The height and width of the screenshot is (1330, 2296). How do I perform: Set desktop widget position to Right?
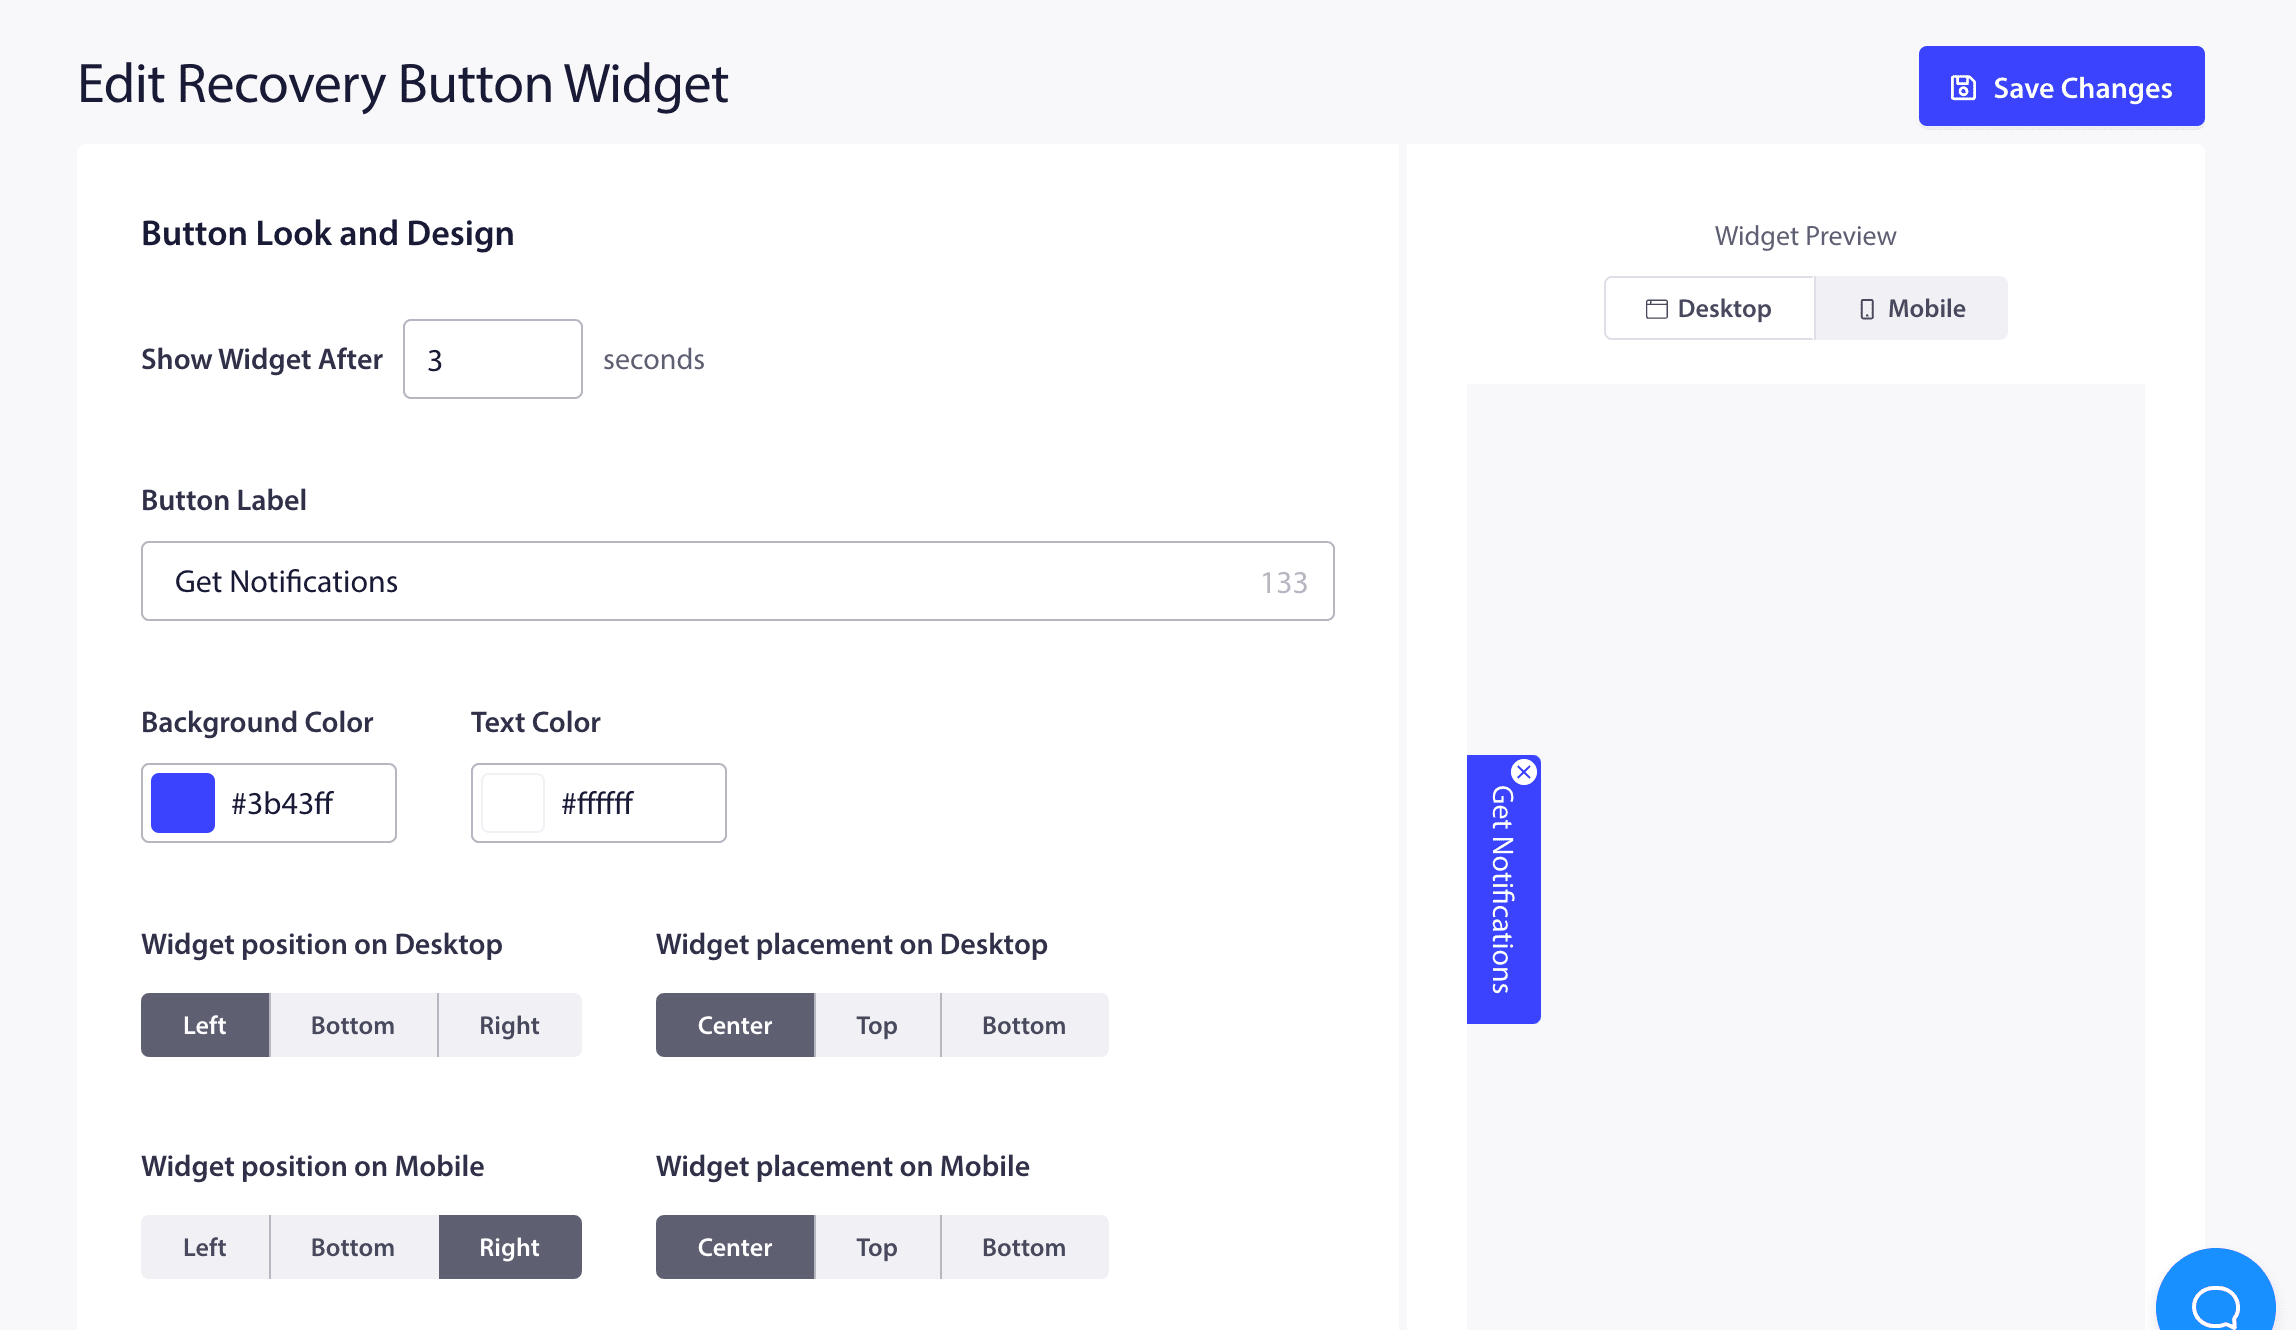(509, 1025)
